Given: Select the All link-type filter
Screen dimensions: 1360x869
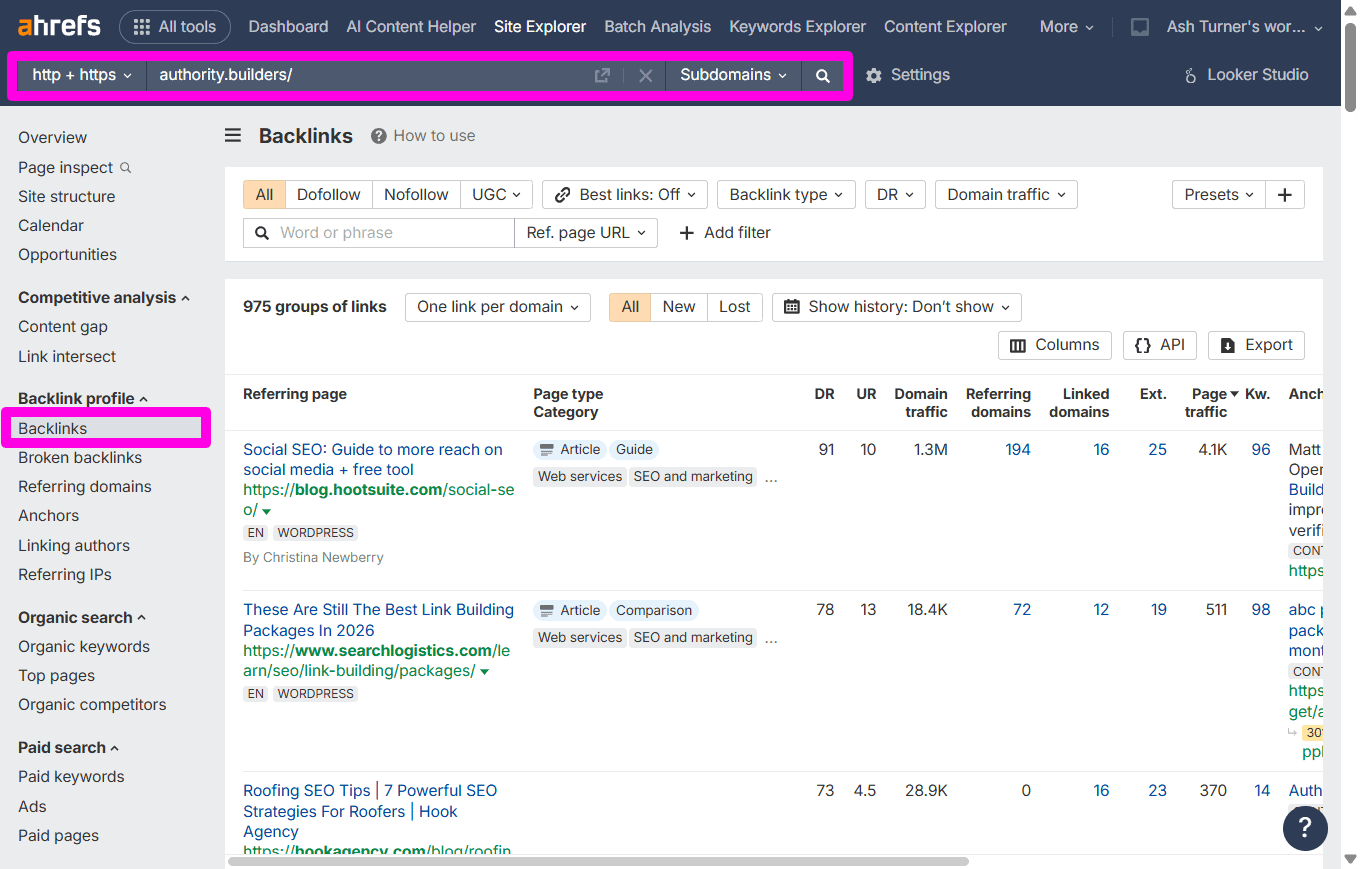Looking at the screenshot, I should 264,195.
